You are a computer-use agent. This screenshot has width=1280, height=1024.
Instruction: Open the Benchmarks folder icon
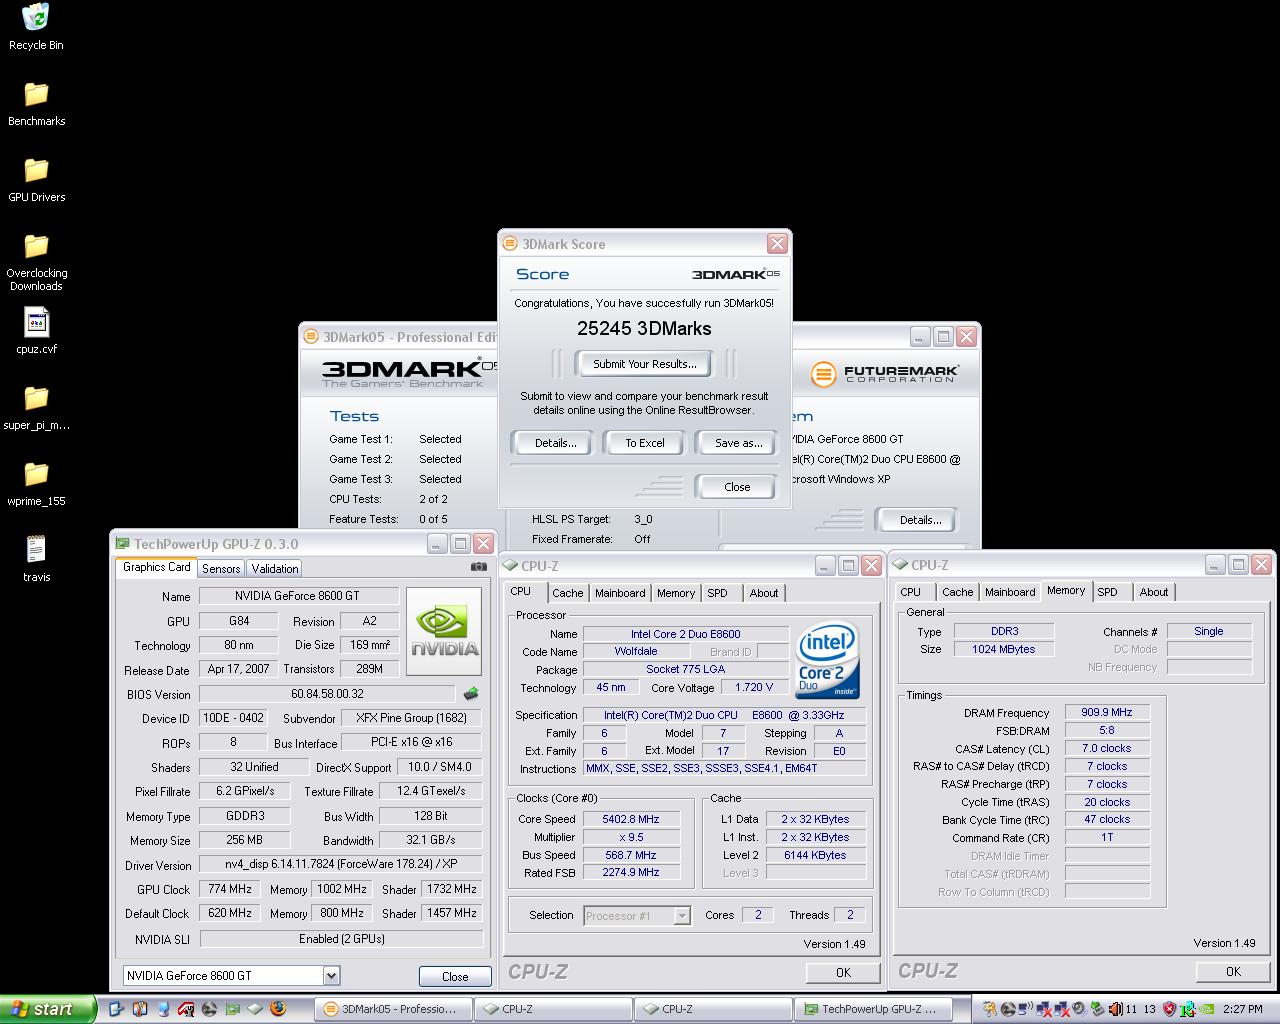[36, 93]
